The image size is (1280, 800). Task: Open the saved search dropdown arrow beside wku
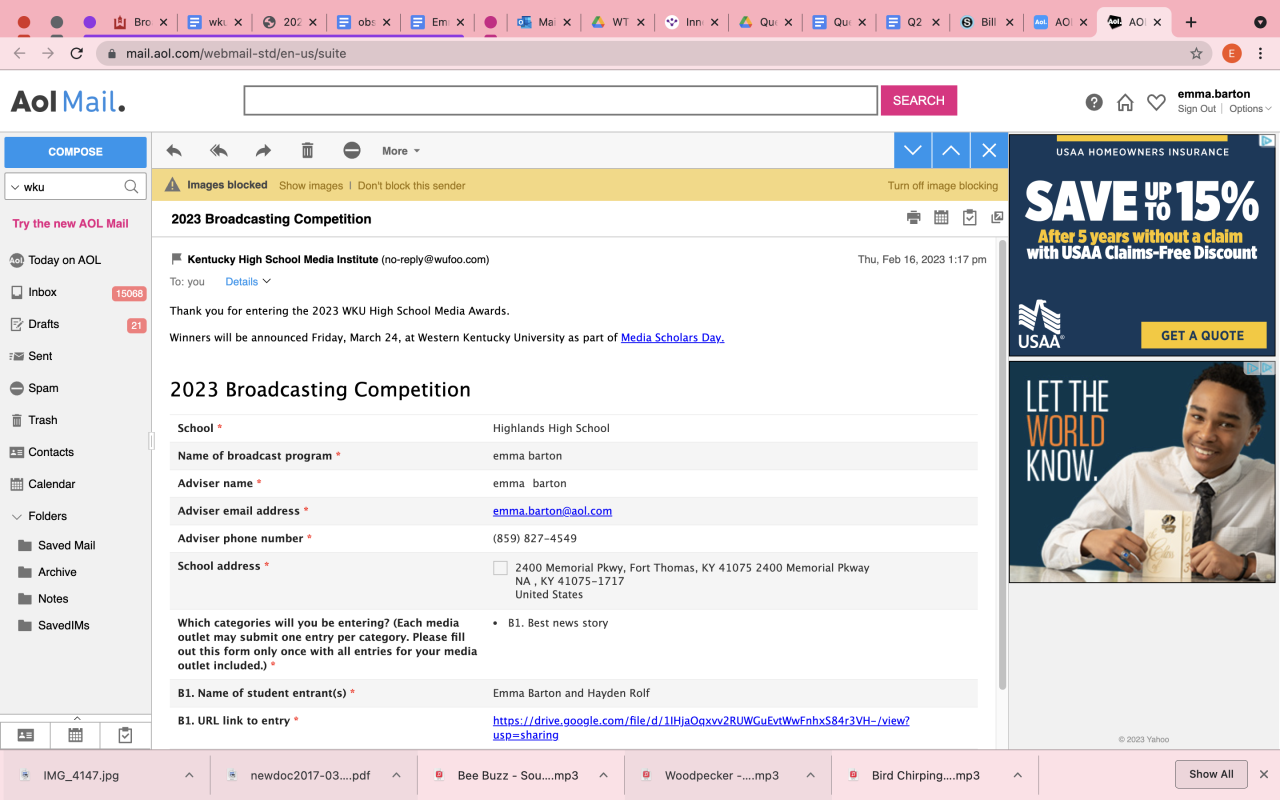(x=14, y=187)
